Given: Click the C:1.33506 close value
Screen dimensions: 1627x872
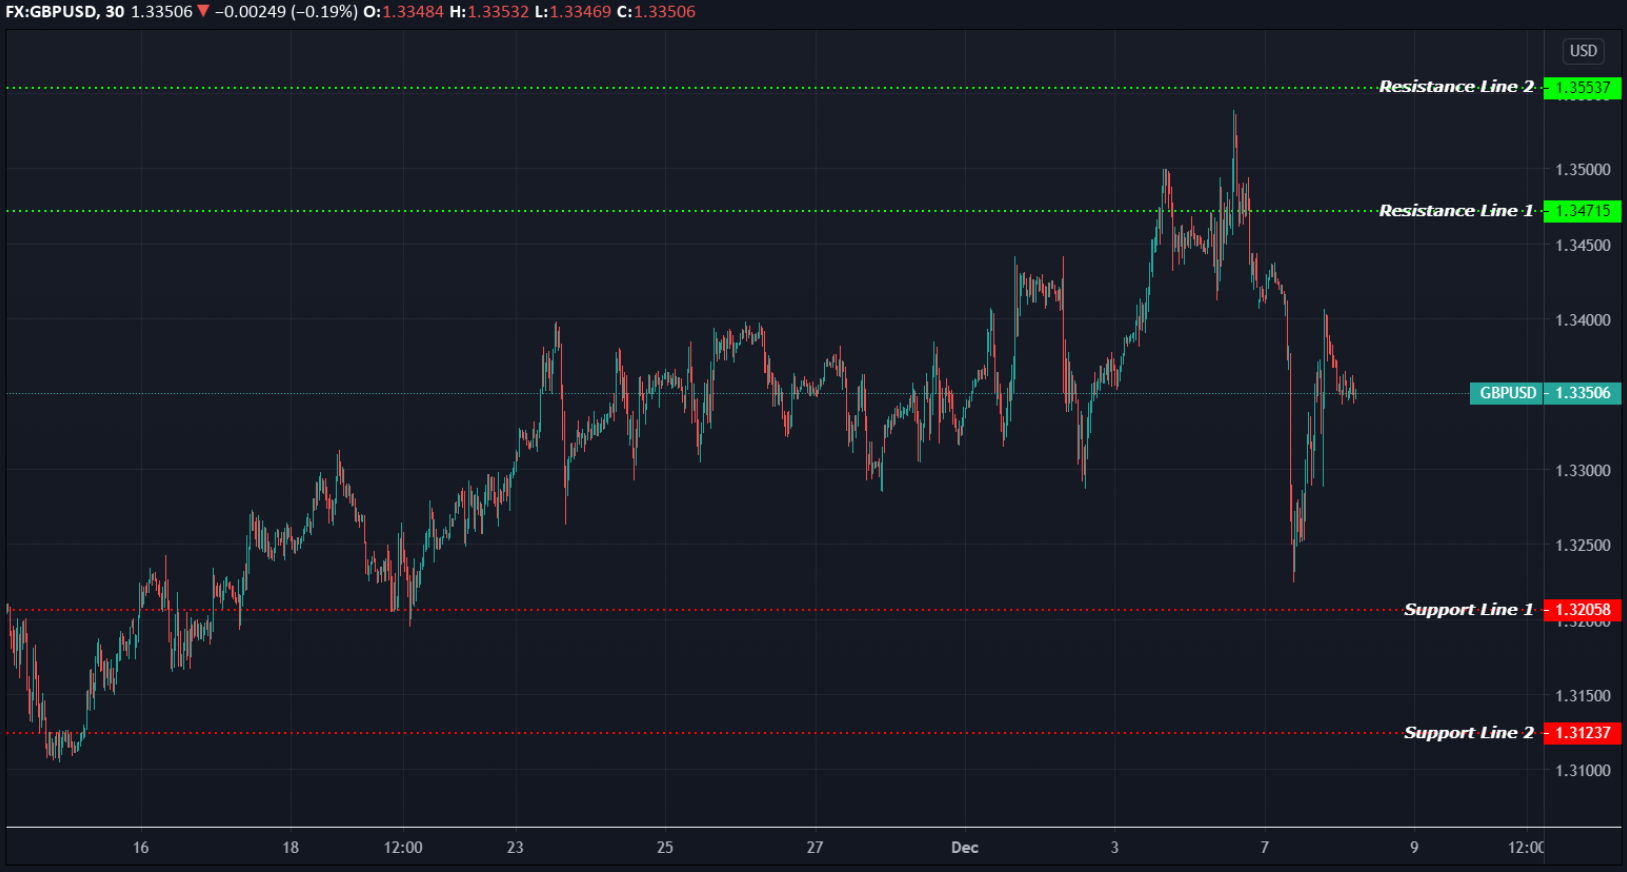Looking at the screenshot, I should pyautogui.click(x=656, y=12).
